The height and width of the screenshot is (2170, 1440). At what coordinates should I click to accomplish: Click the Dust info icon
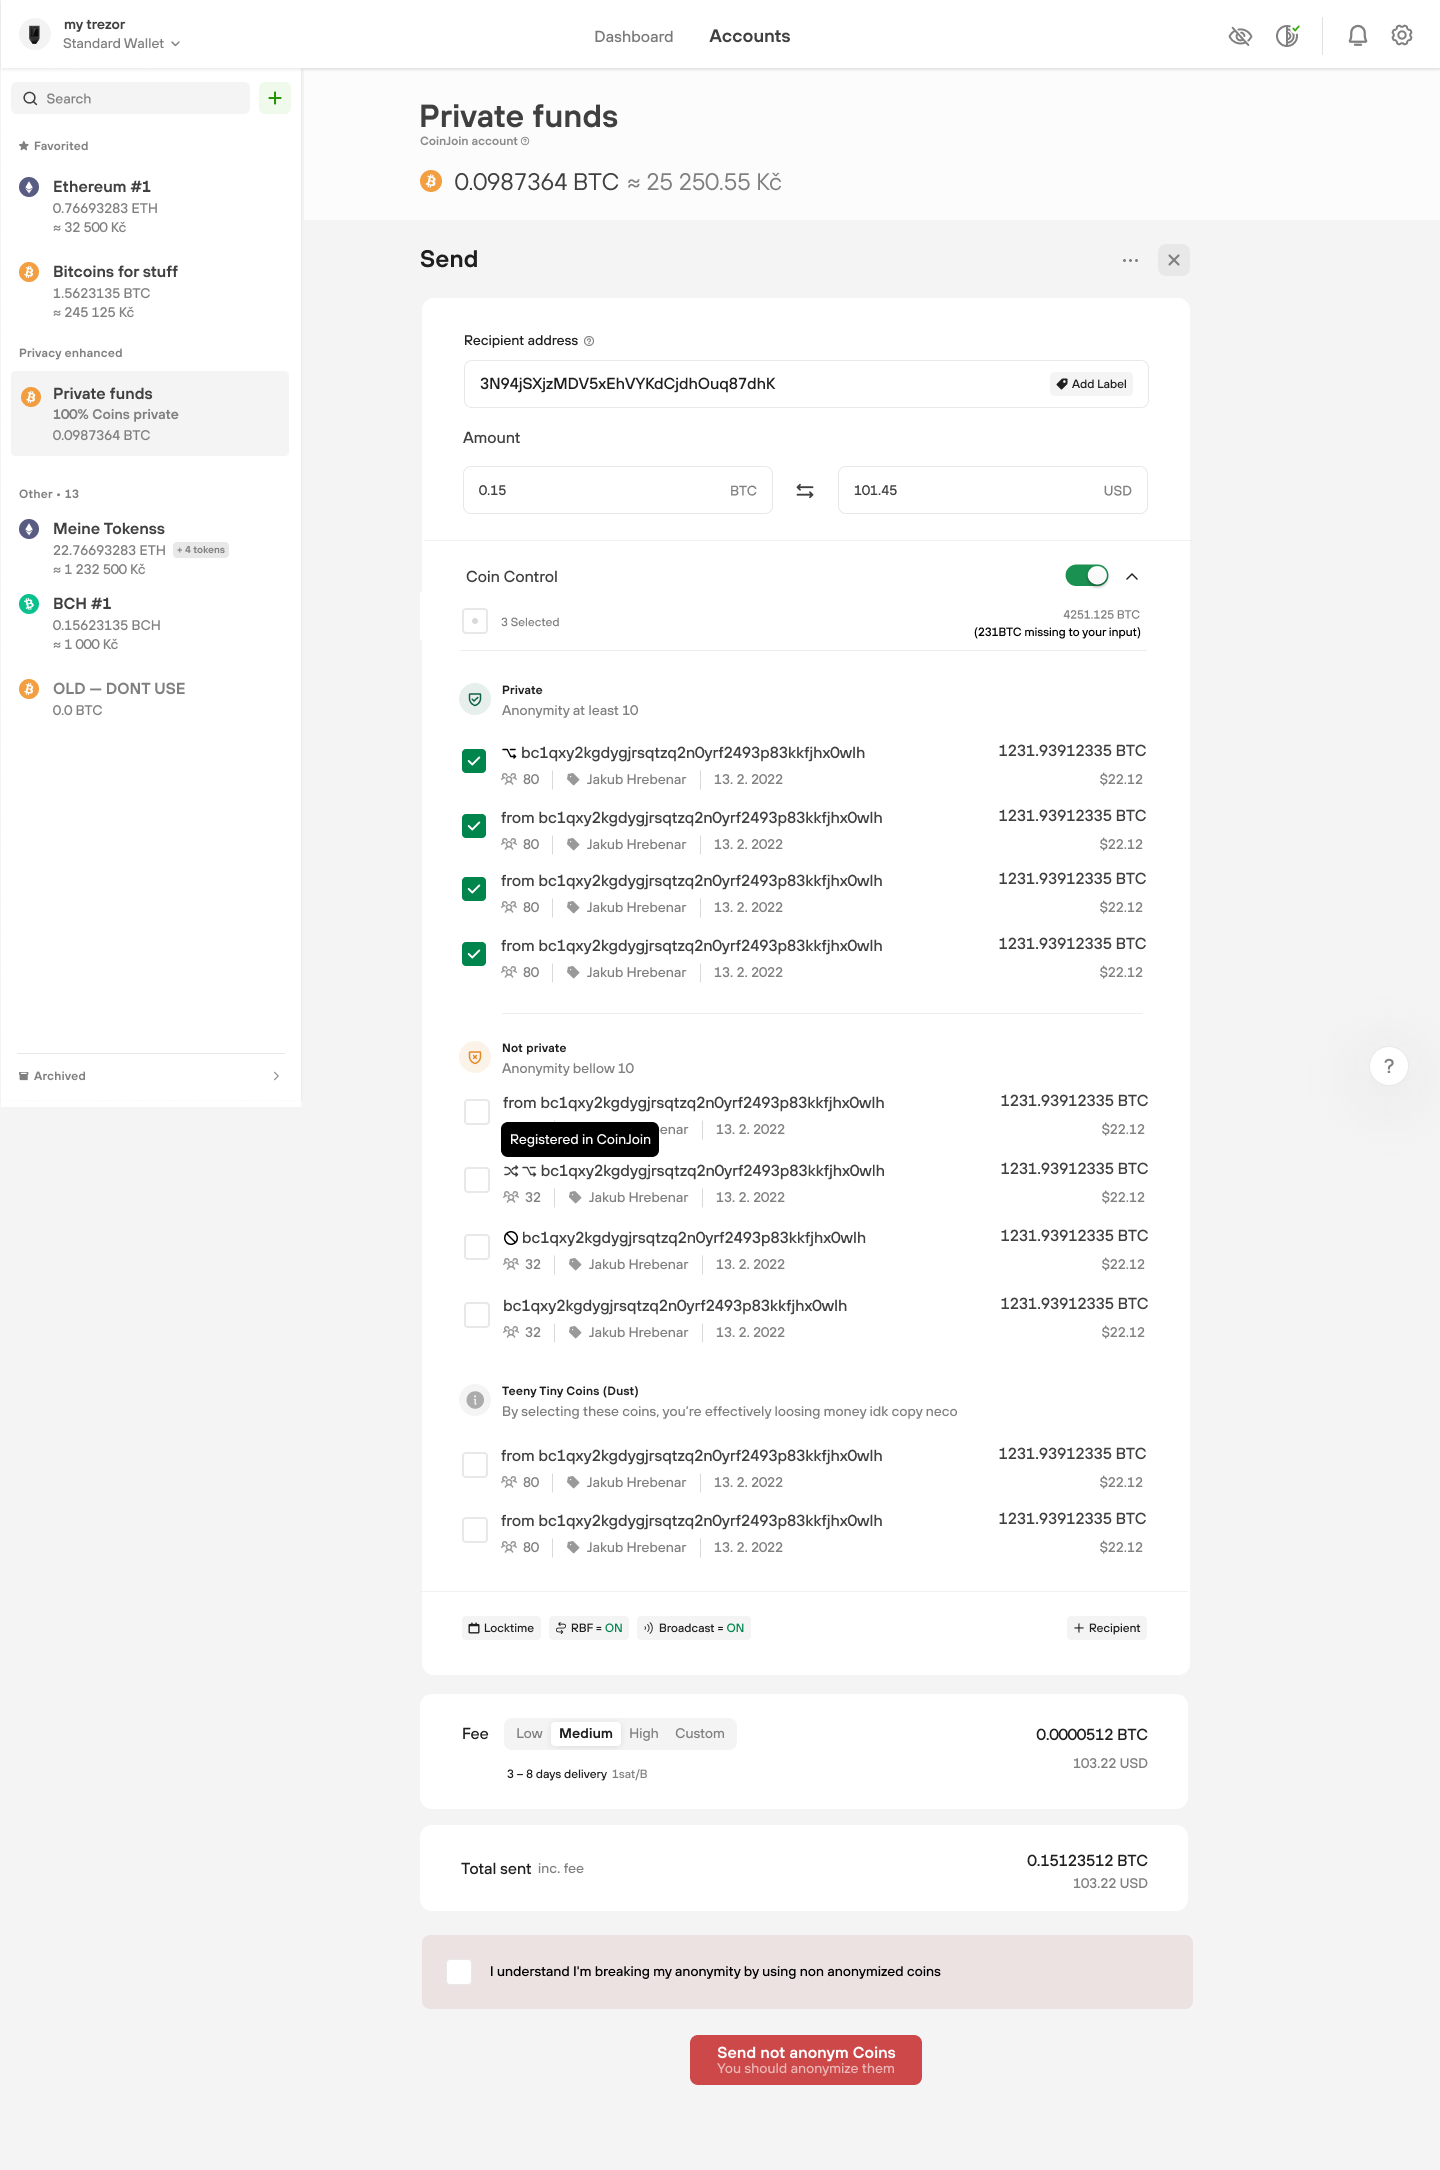point(475,1400)
